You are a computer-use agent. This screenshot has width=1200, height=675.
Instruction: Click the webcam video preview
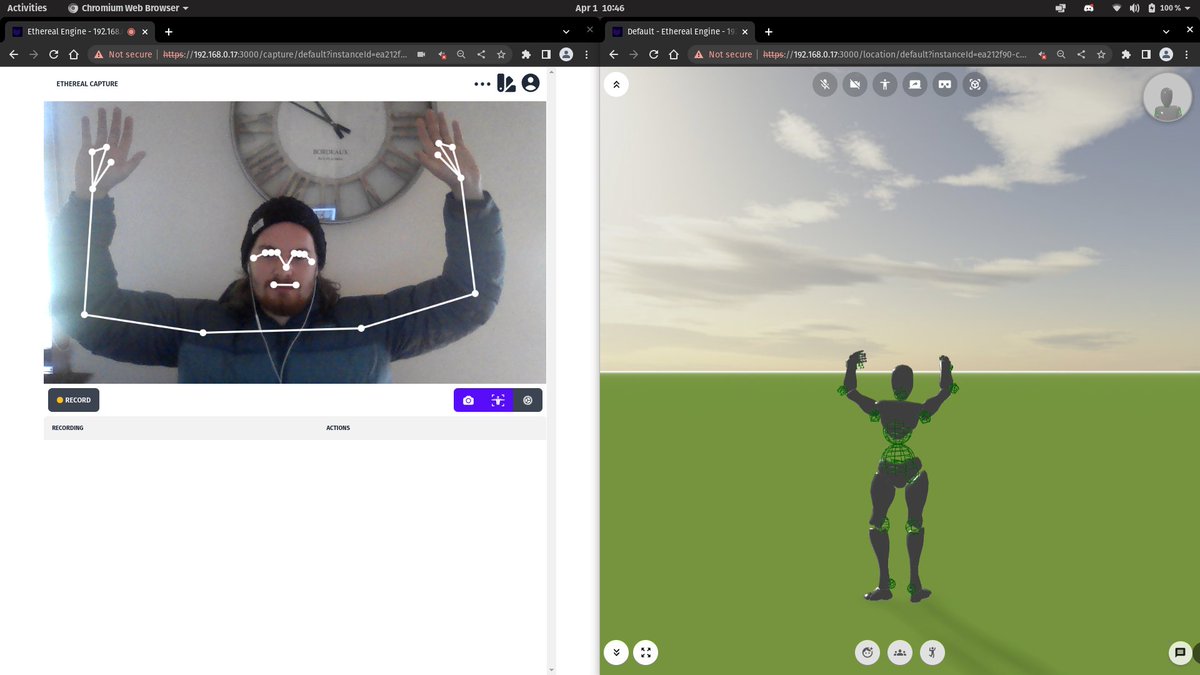(295, 242)
